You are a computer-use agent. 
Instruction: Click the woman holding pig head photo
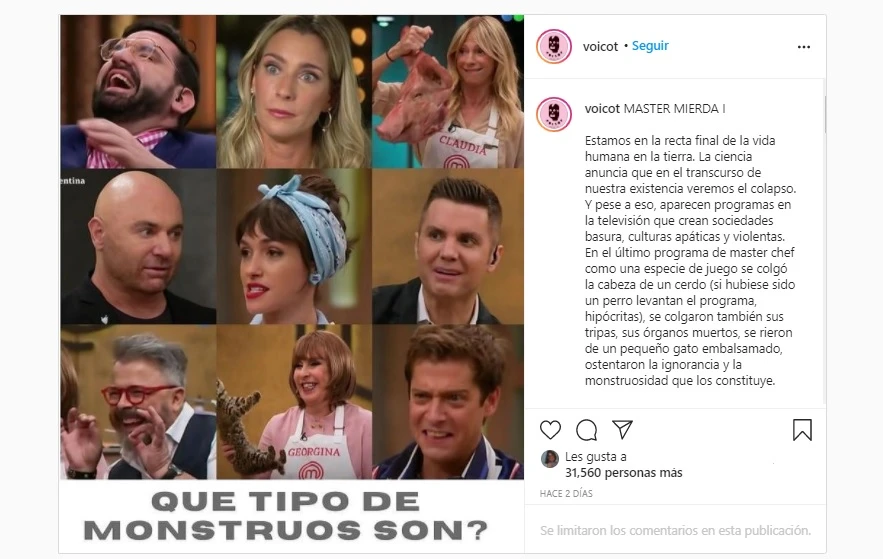(448, 92)
